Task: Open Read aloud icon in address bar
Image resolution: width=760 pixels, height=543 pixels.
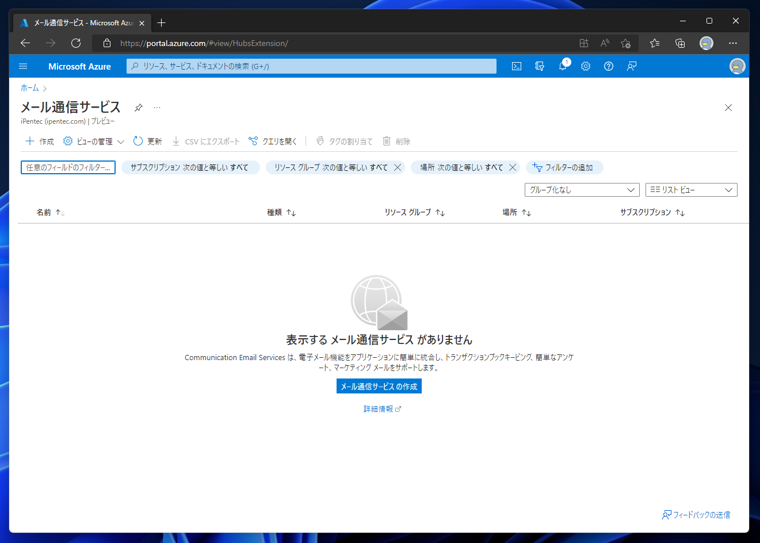Action: [x=604, y=43]
